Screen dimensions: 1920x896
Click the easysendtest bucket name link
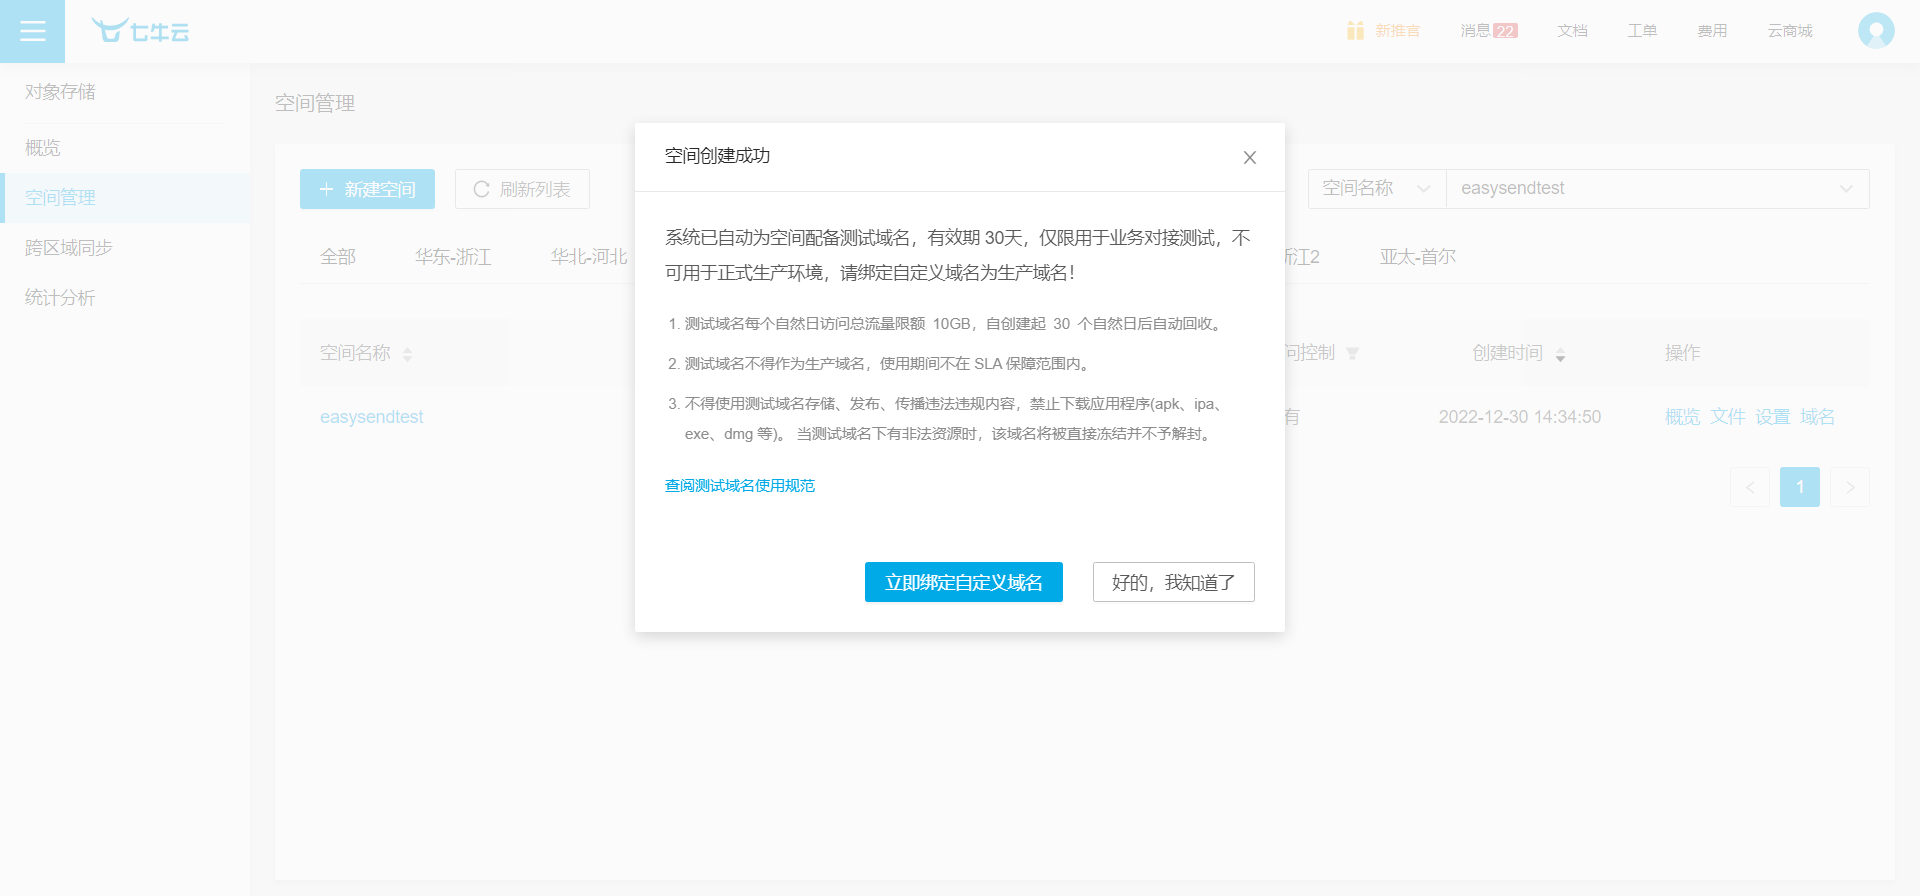tap(371, 417)
